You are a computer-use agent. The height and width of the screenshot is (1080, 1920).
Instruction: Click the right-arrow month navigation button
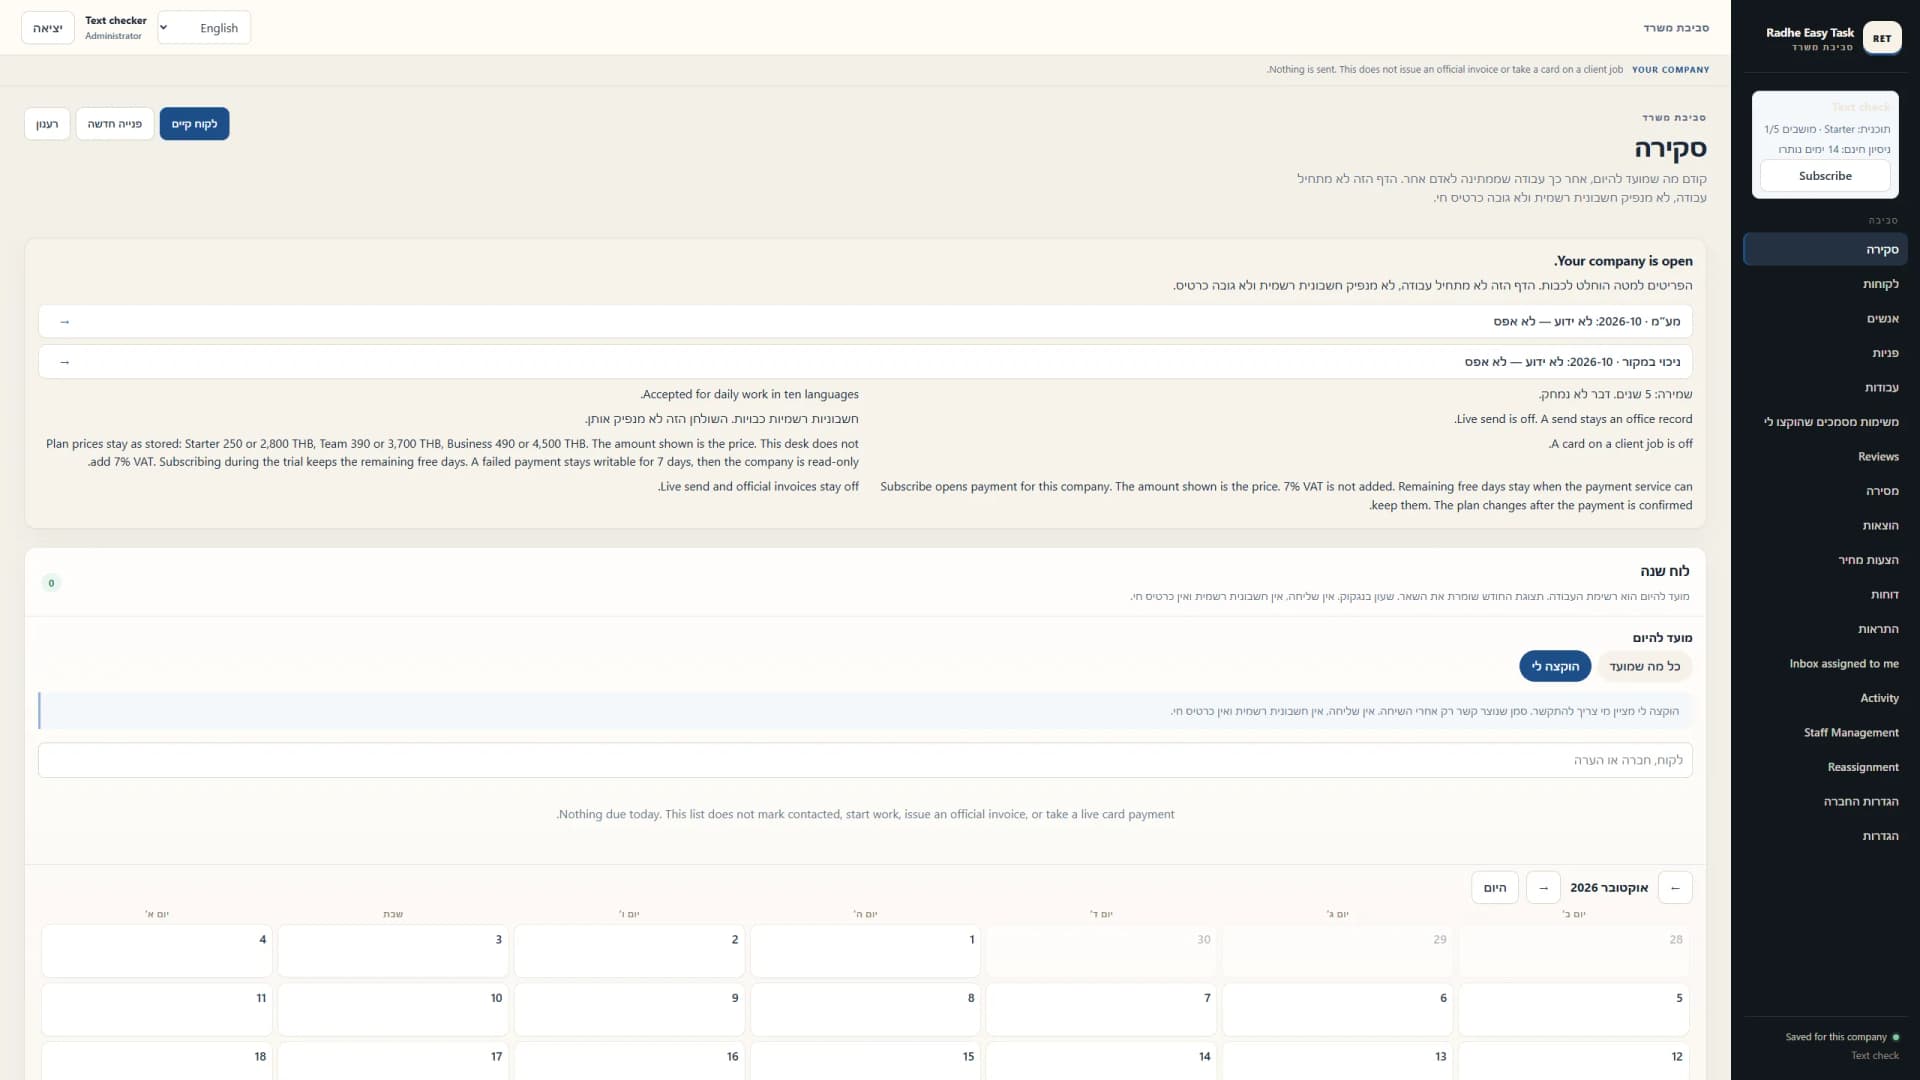point(1543,888)
